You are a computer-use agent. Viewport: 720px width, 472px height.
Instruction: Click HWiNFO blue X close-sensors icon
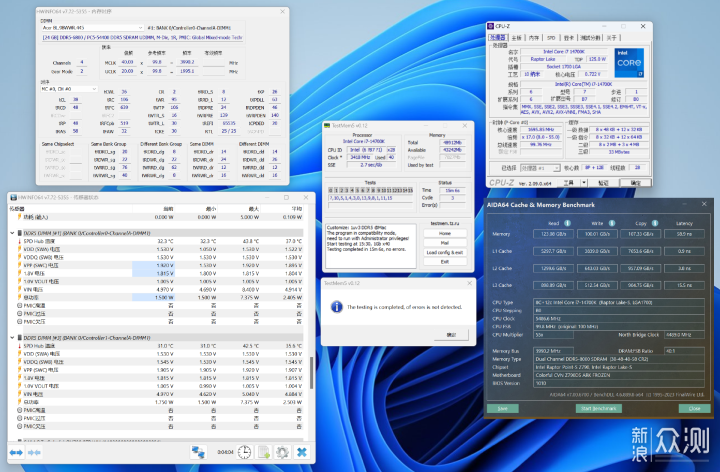pos(302,452)
